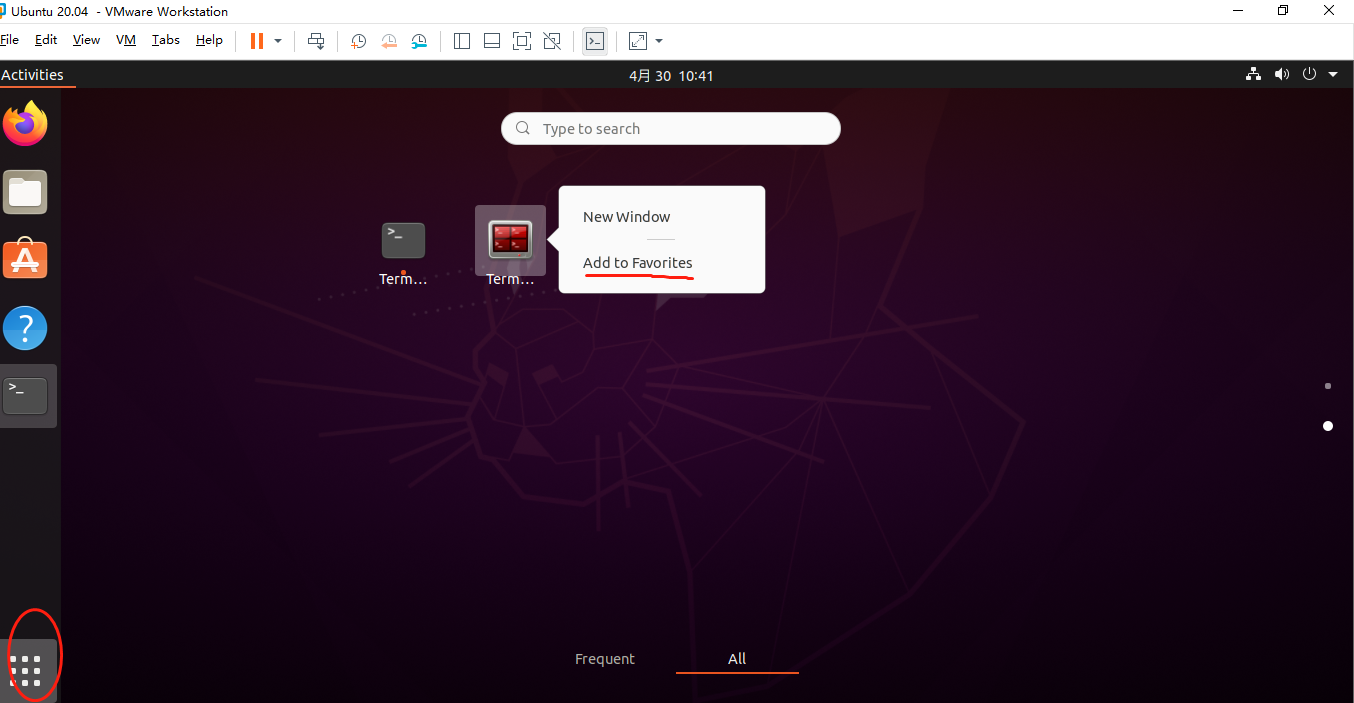Revert the VM to its previous snapshot
The image size is (1354, 703).
point(389,41)
